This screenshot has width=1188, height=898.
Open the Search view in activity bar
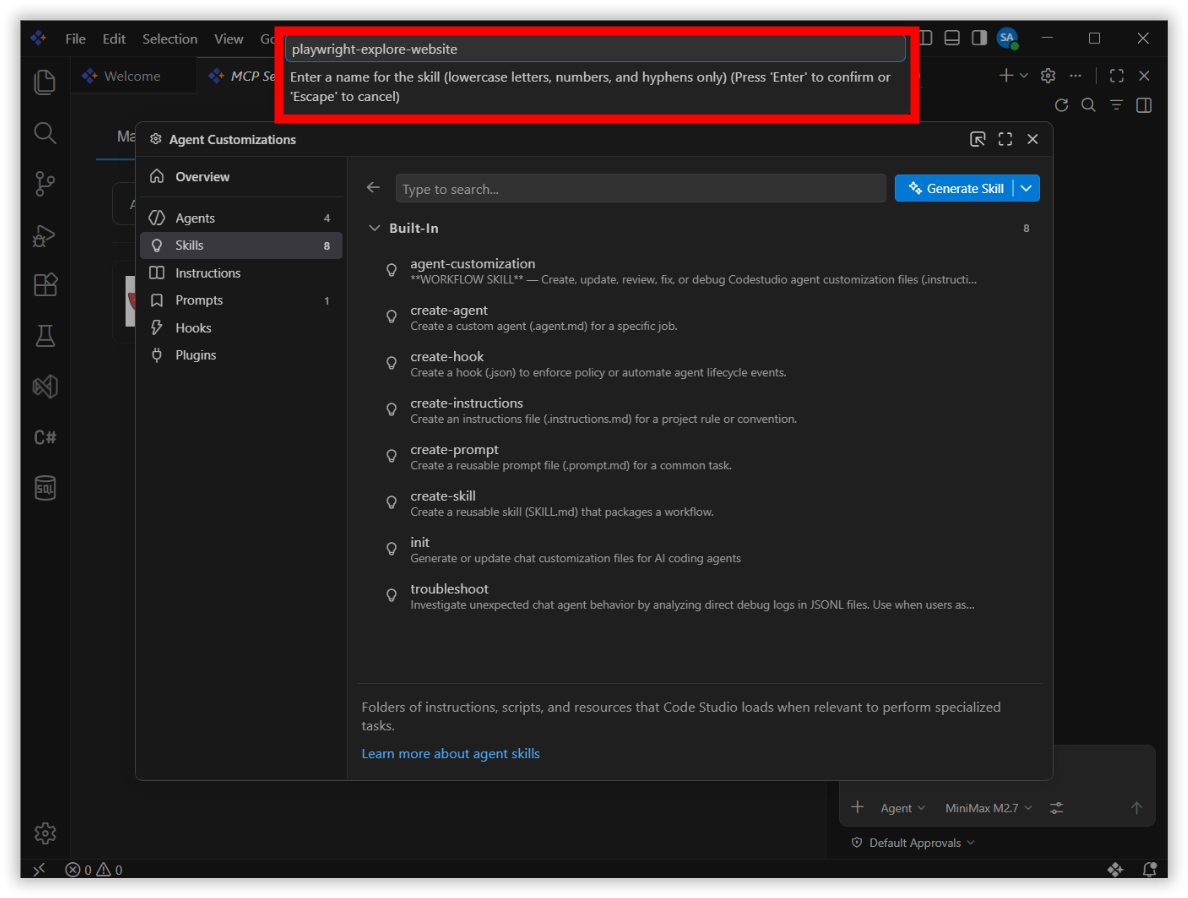(45, 133)
